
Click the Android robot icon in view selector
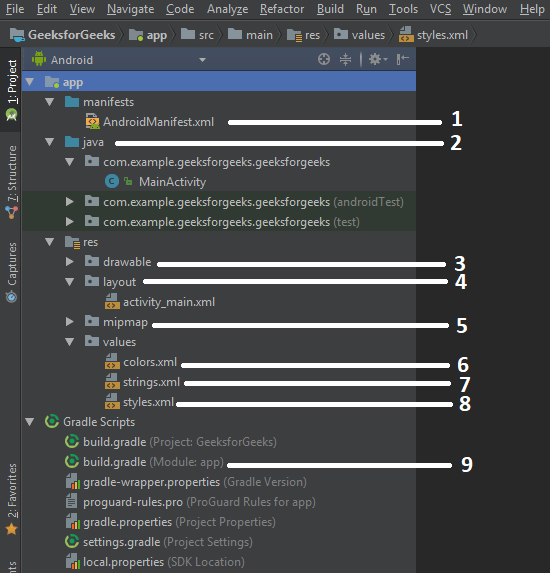(39, 59)
